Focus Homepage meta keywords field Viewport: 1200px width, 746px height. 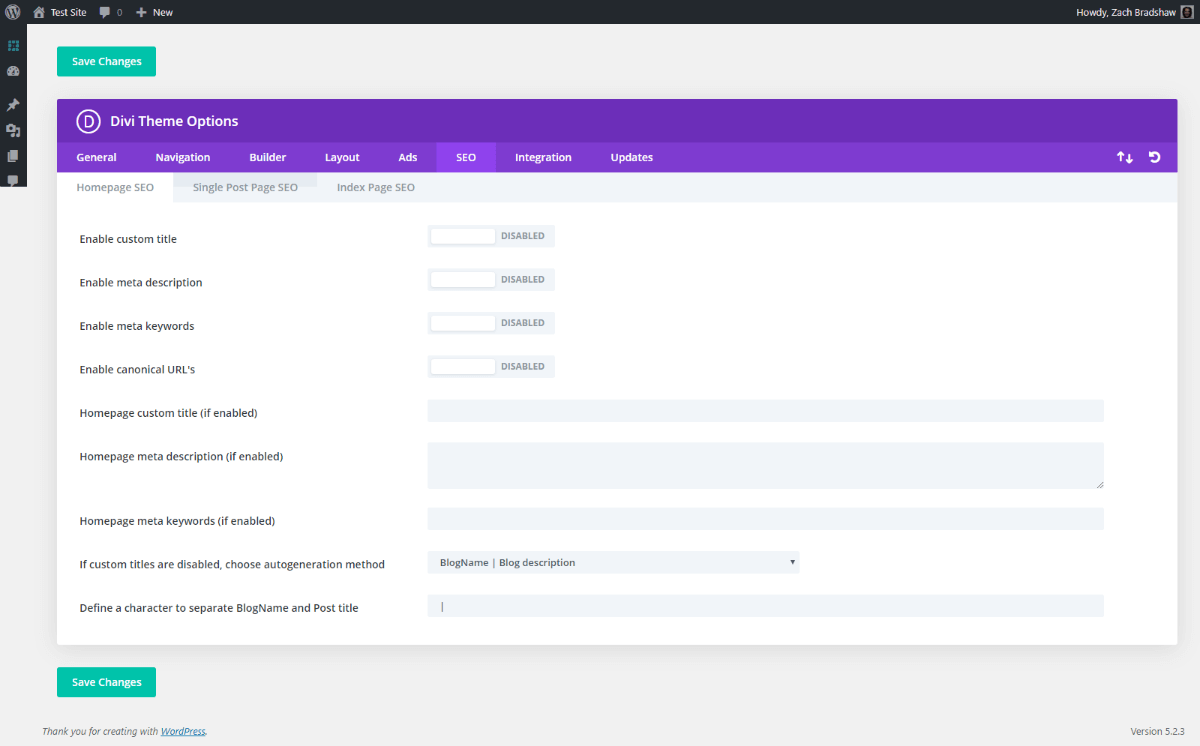[765, 519]
